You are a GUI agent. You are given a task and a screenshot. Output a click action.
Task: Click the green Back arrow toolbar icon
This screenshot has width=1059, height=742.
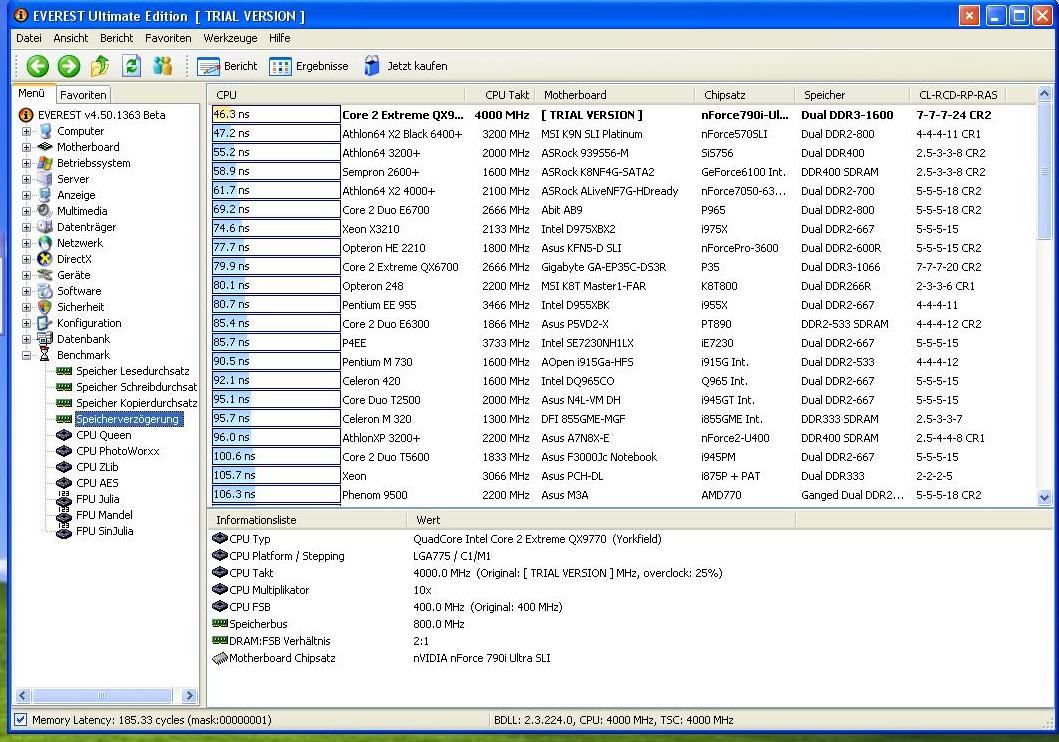pyautogui.click(x=38, y=65)
